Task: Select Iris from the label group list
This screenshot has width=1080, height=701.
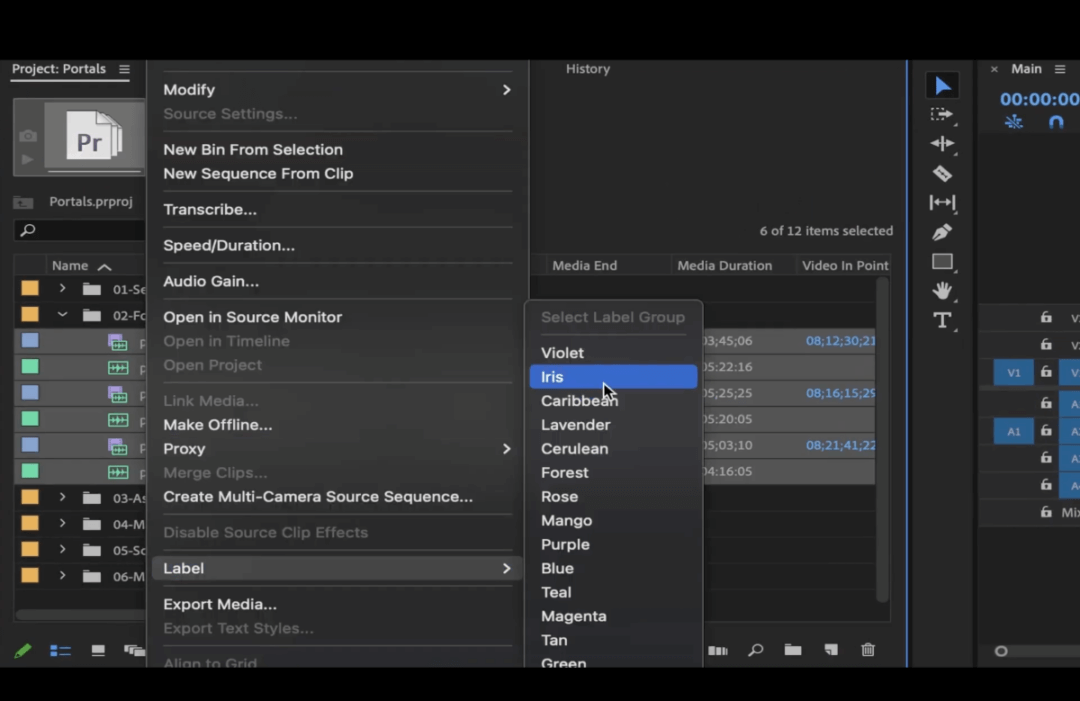Action: (x=612, y=376)
